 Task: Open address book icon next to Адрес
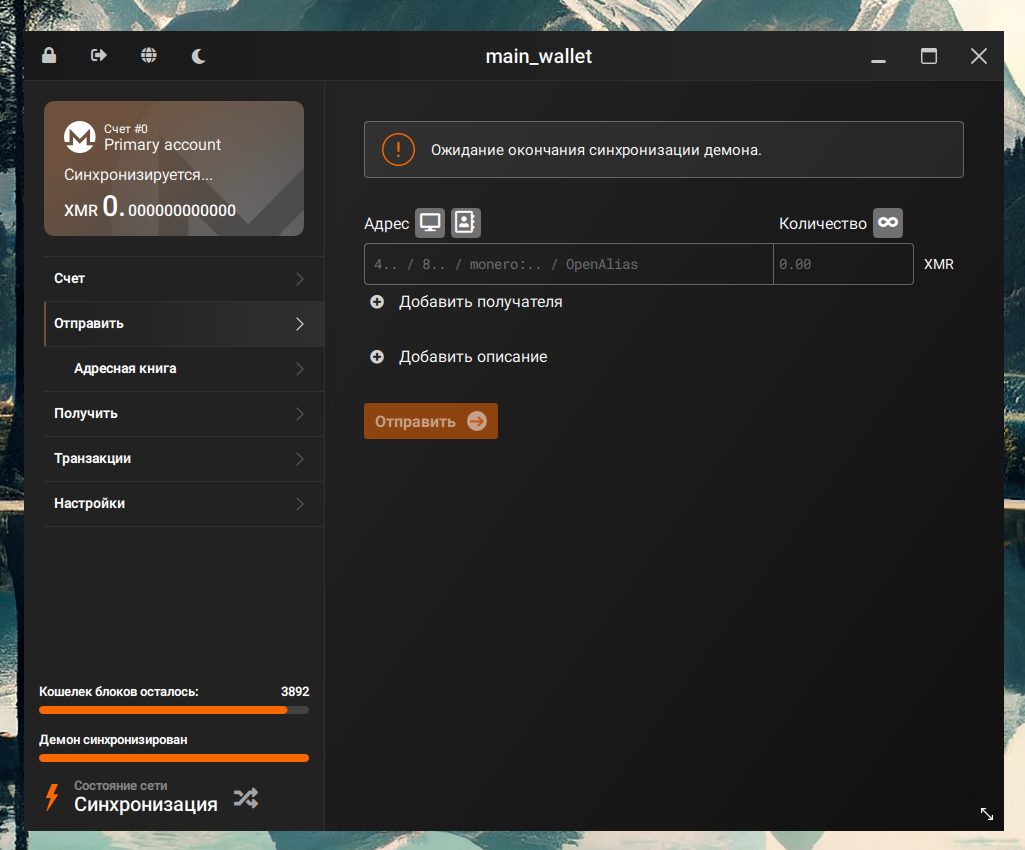tap(465, 223)
